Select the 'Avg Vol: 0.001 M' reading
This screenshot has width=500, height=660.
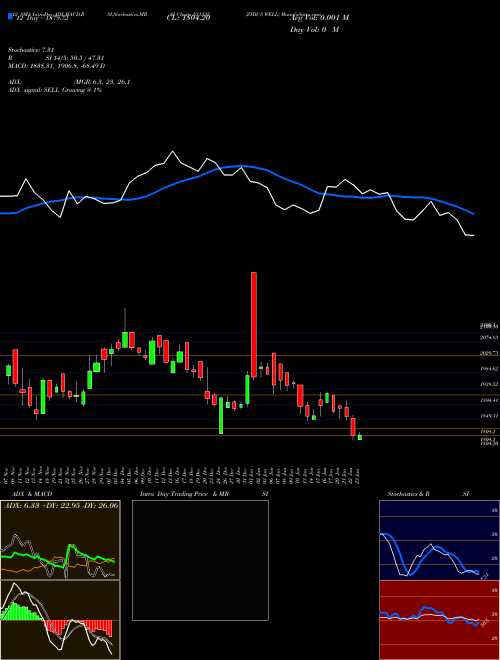click(319, 17)
